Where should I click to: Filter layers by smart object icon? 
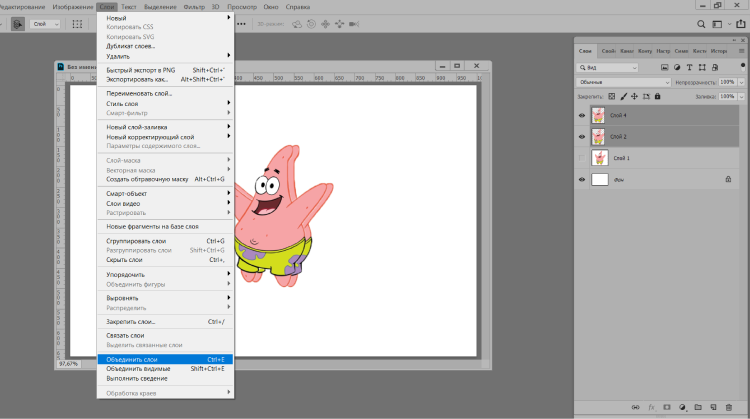point(715,67)
